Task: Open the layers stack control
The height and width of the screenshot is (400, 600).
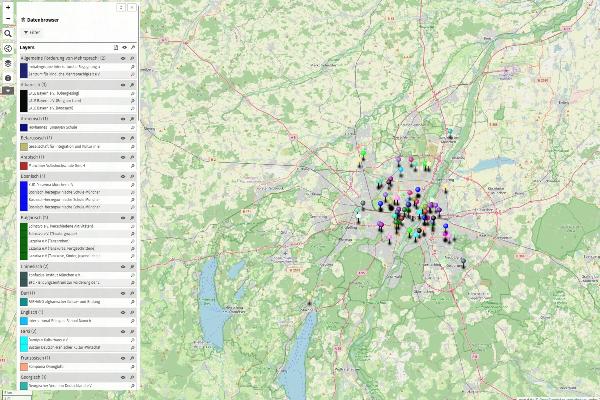Action: click(8, 63)
